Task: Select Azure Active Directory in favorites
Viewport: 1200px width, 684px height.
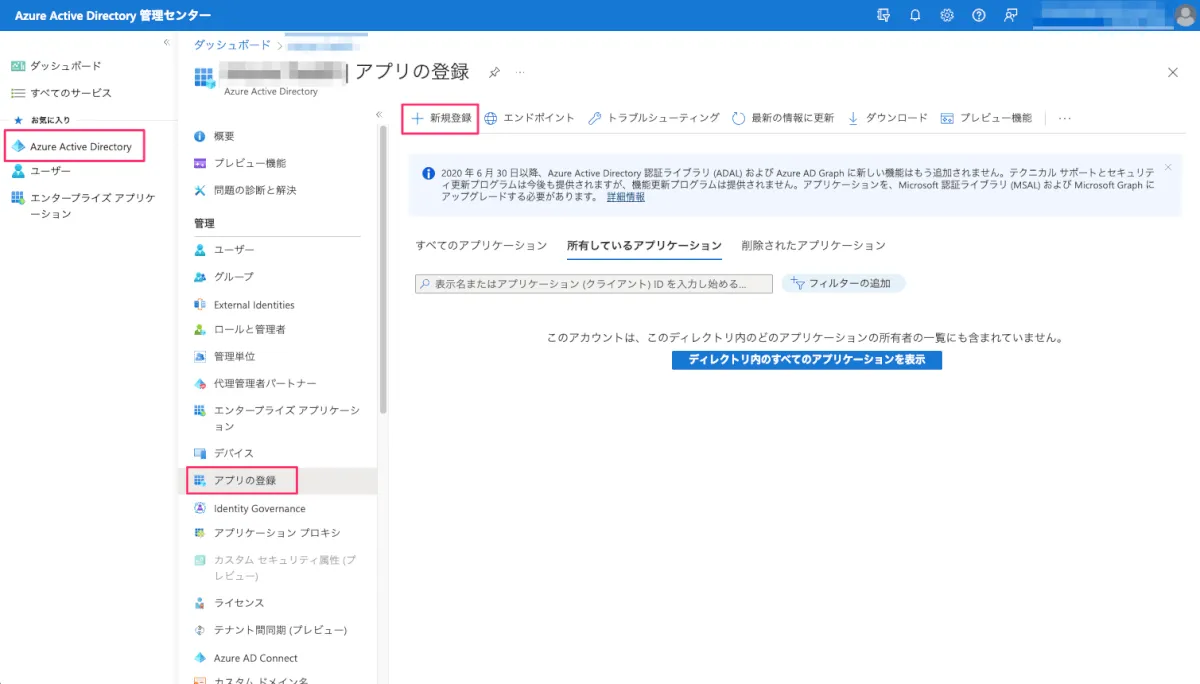Action: coord(80,147)
